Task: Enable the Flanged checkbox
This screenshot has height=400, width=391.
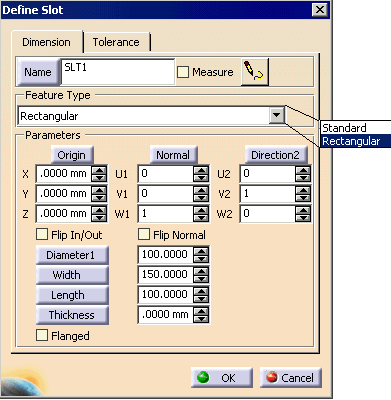Action: [42, 335]
